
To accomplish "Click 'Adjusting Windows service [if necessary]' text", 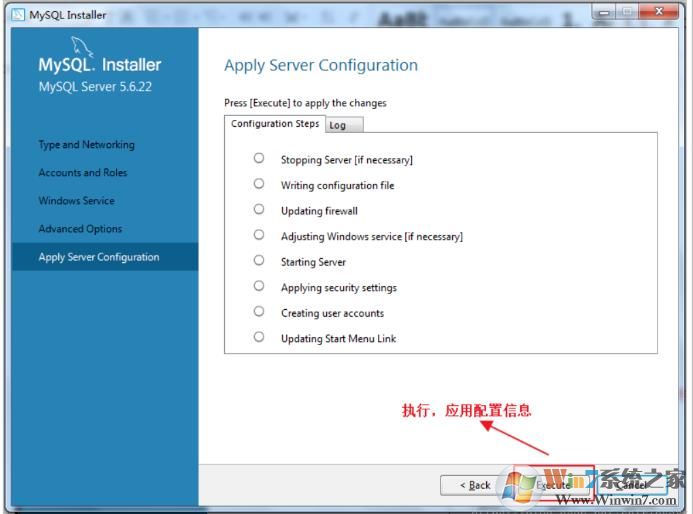I will pos(372,237).
